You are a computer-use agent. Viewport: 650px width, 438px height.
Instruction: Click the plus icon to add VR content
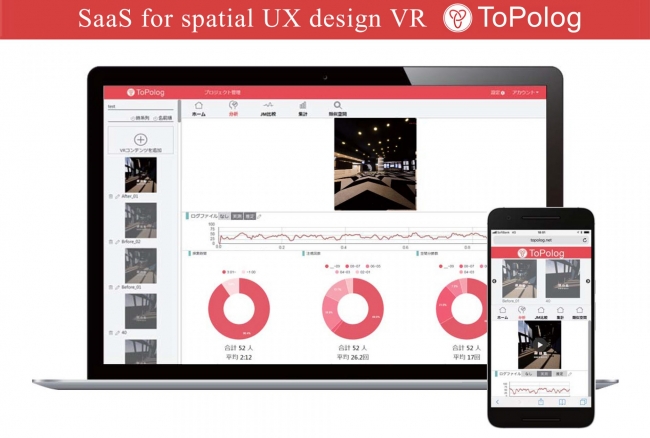141,140
